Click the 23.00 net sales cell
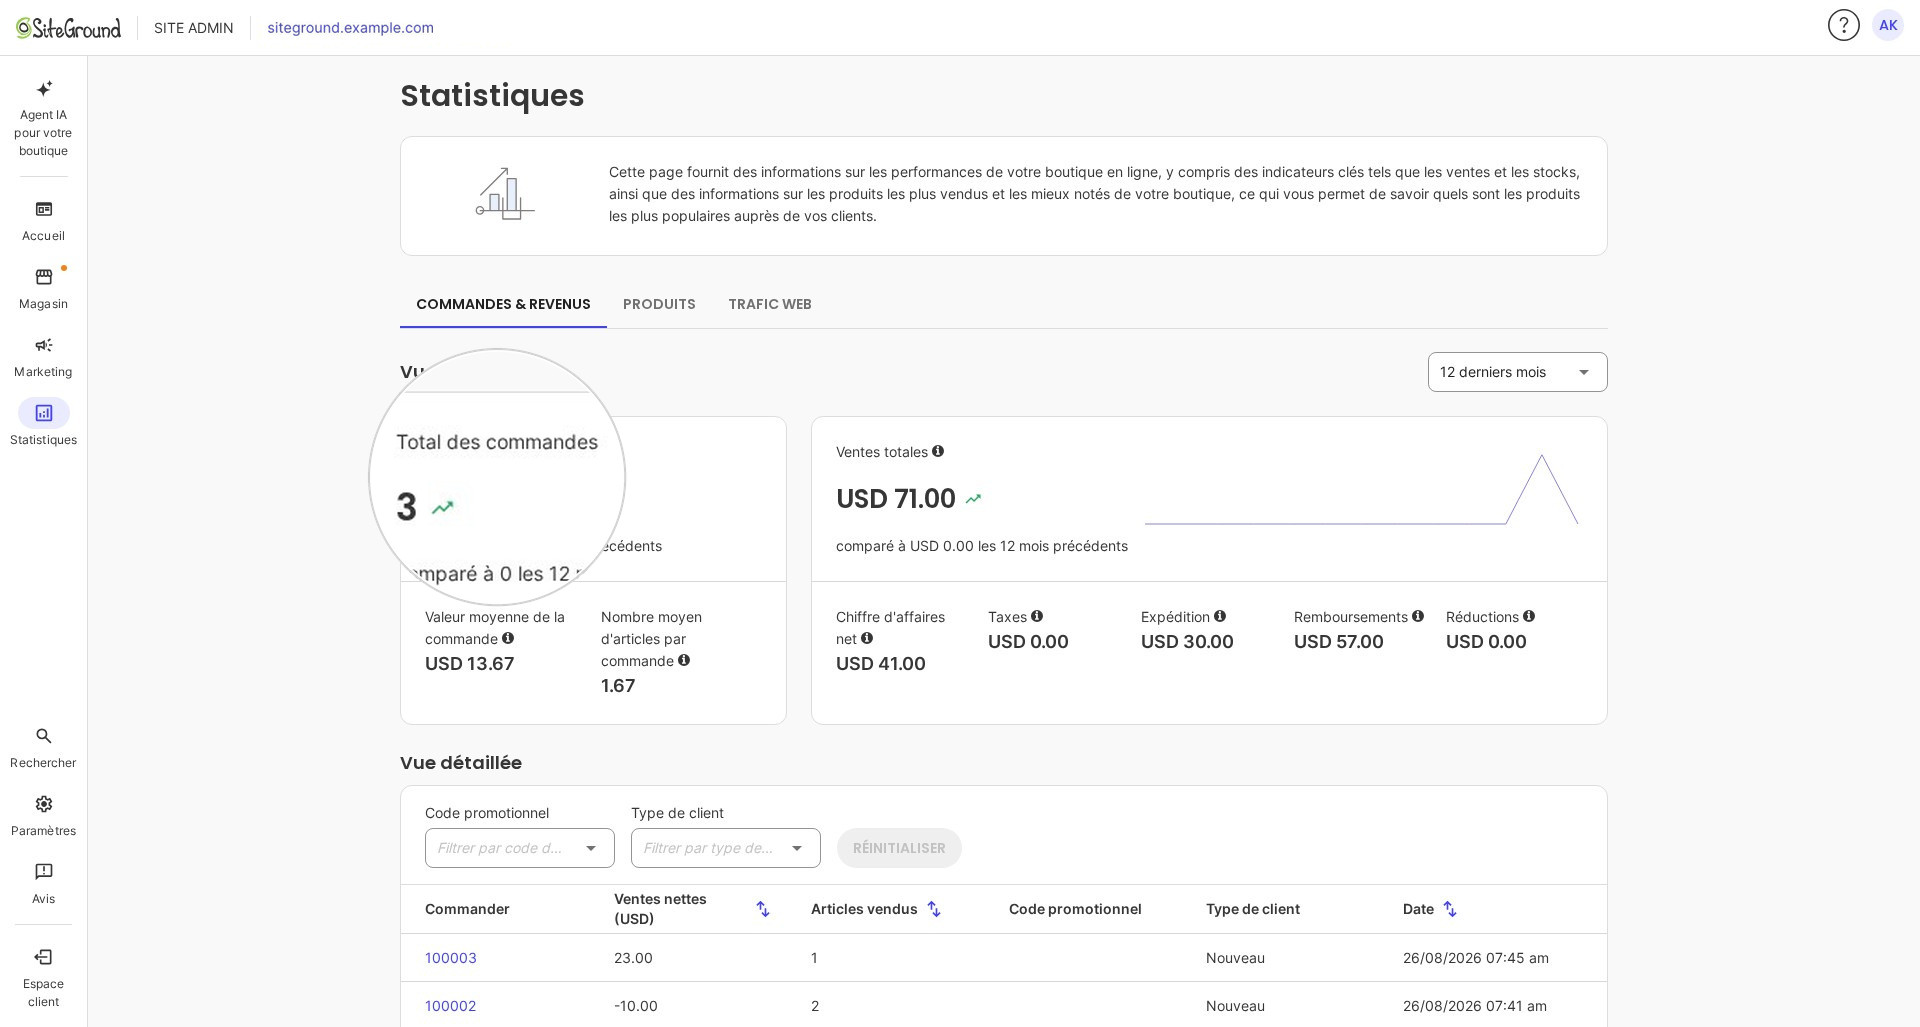The image size is (1920, 1027). pos(633,958)
